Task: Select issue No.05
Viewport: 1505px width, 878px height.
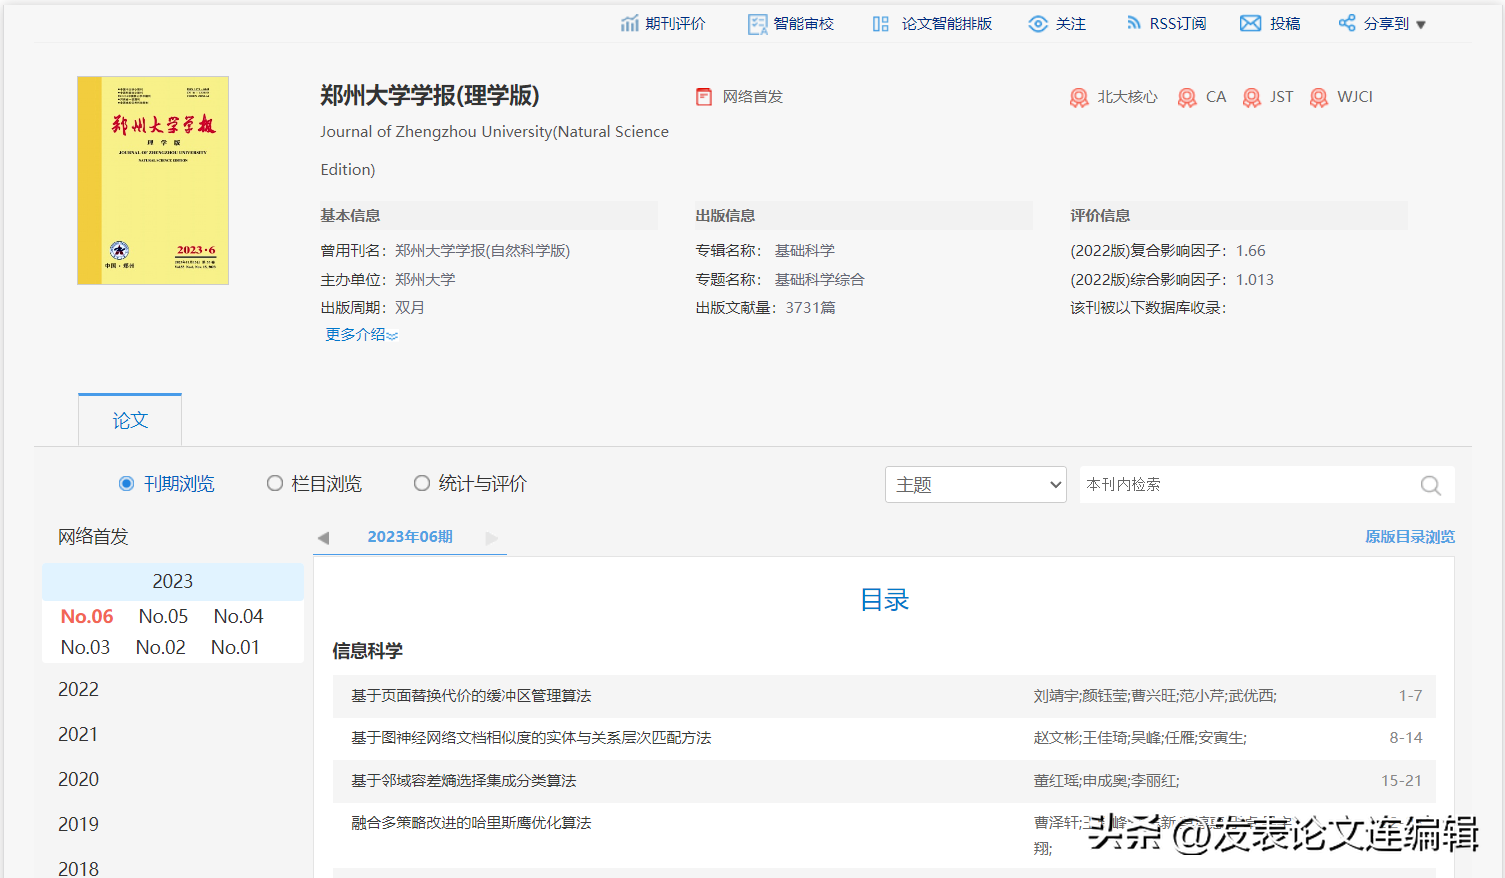Action: click(163, 617)
